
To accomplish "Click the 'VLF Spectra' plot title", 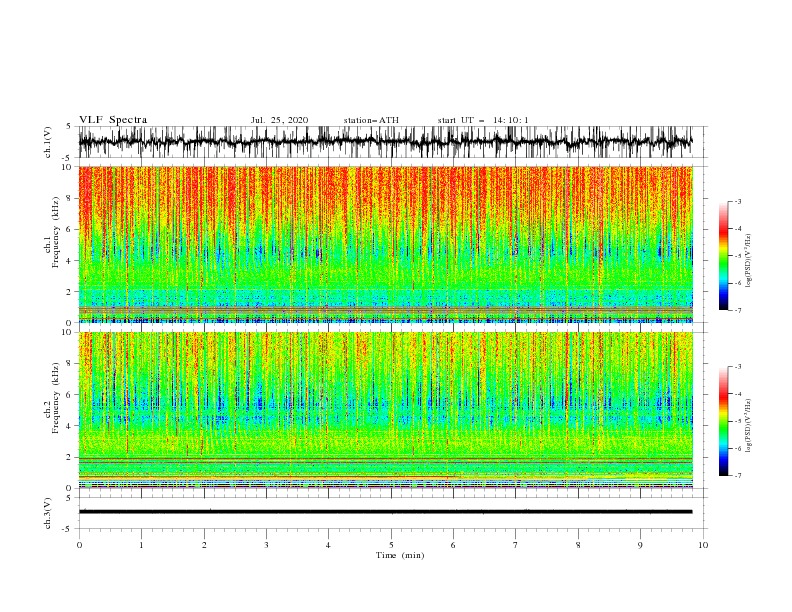I will 113,120.
